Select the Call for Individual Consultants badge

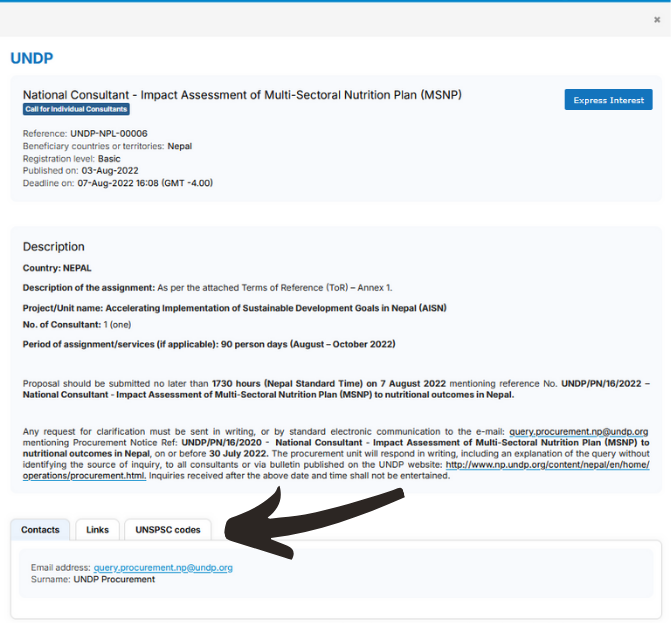tap(76, 109)
